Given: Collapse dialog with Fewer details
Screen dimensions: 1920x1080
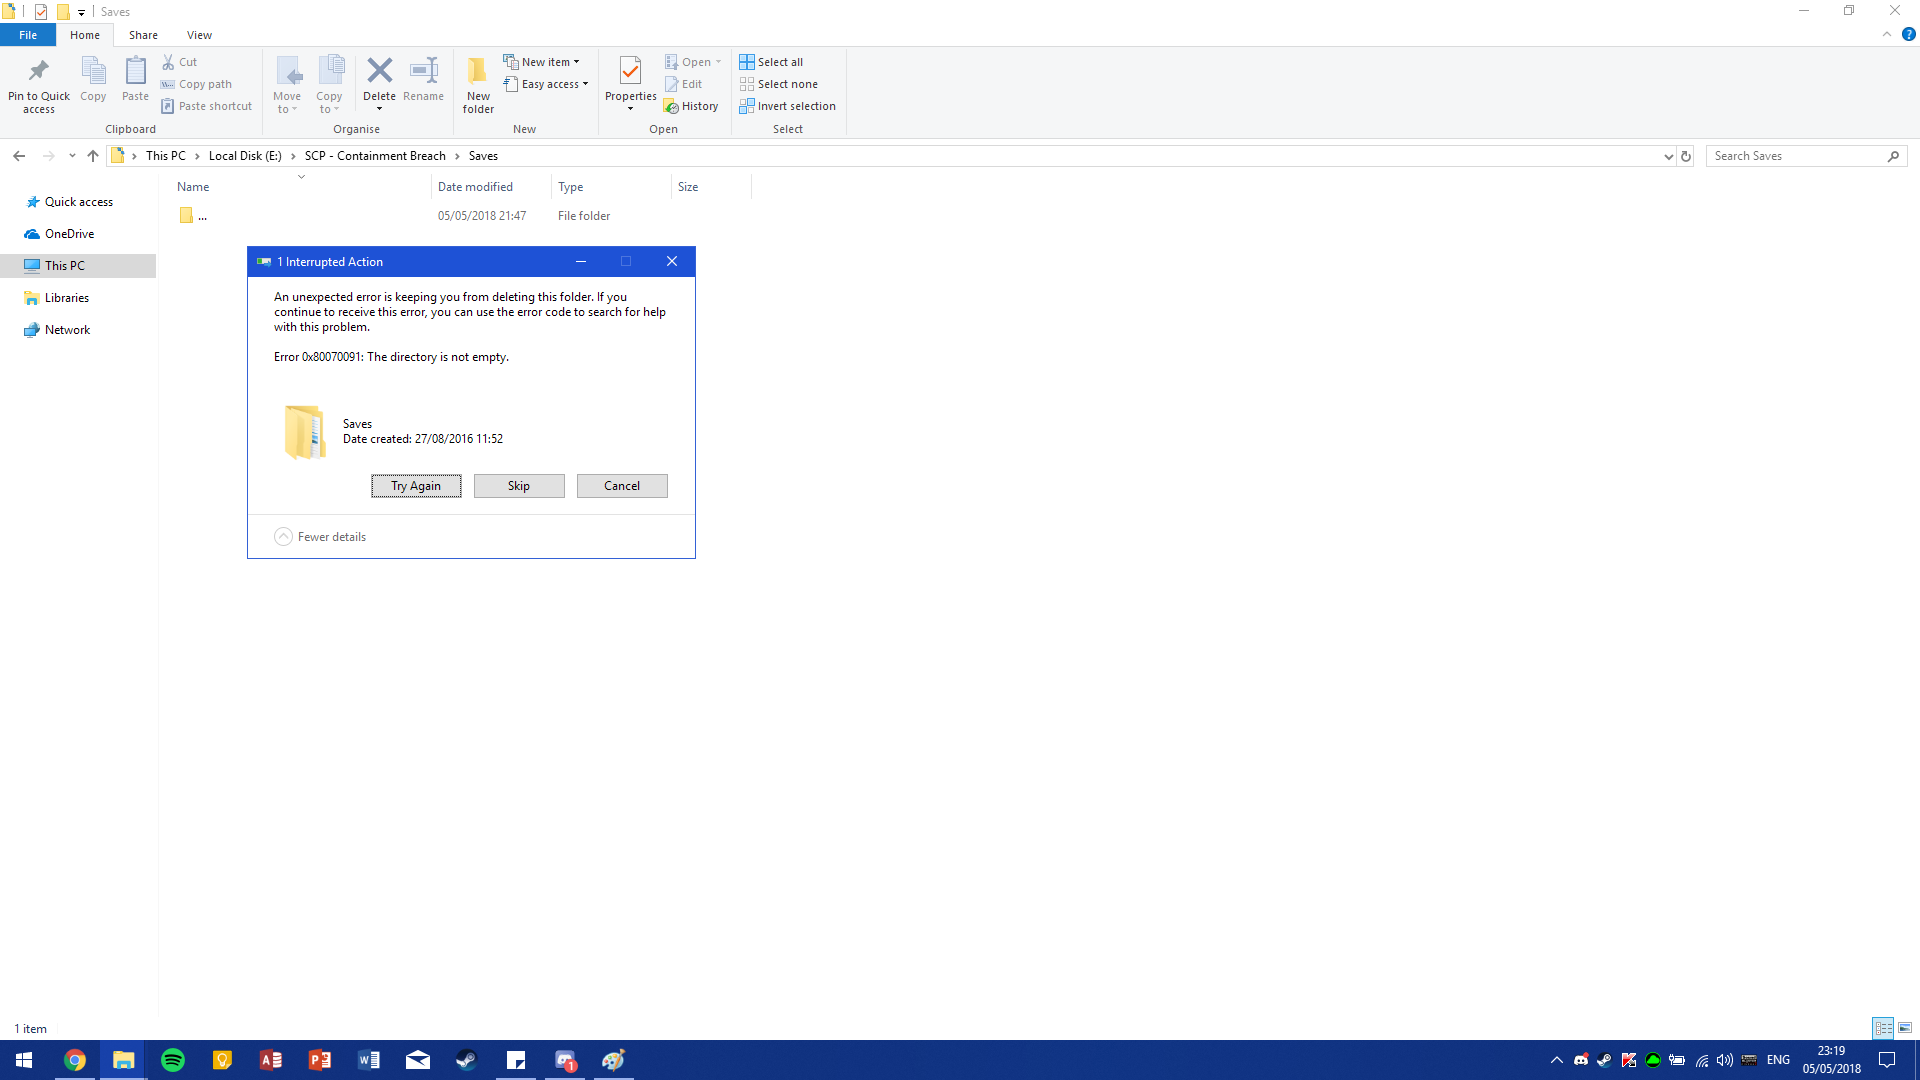Looking at the screenshot, I should pos(320,537).
